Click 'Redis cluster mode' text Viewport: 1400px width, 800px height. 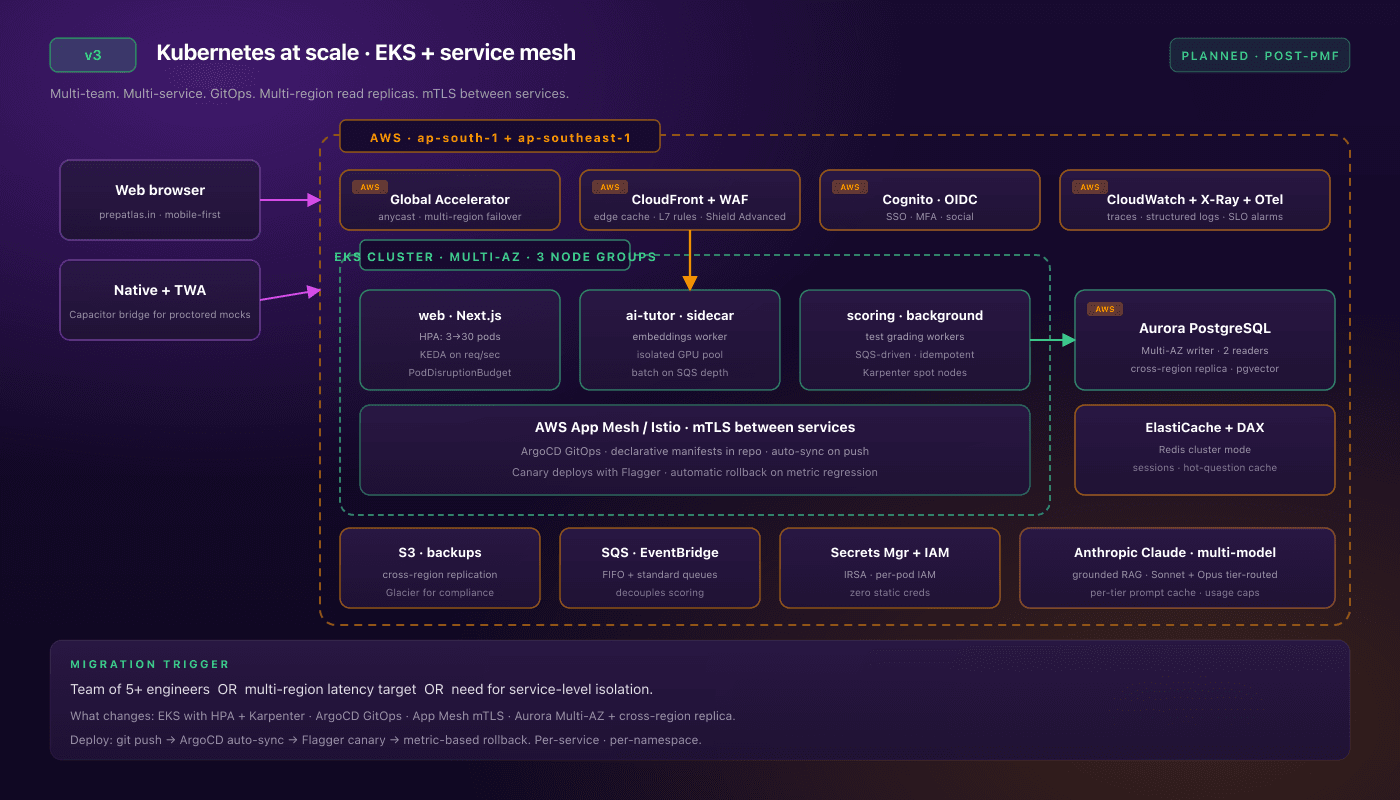1205,449
